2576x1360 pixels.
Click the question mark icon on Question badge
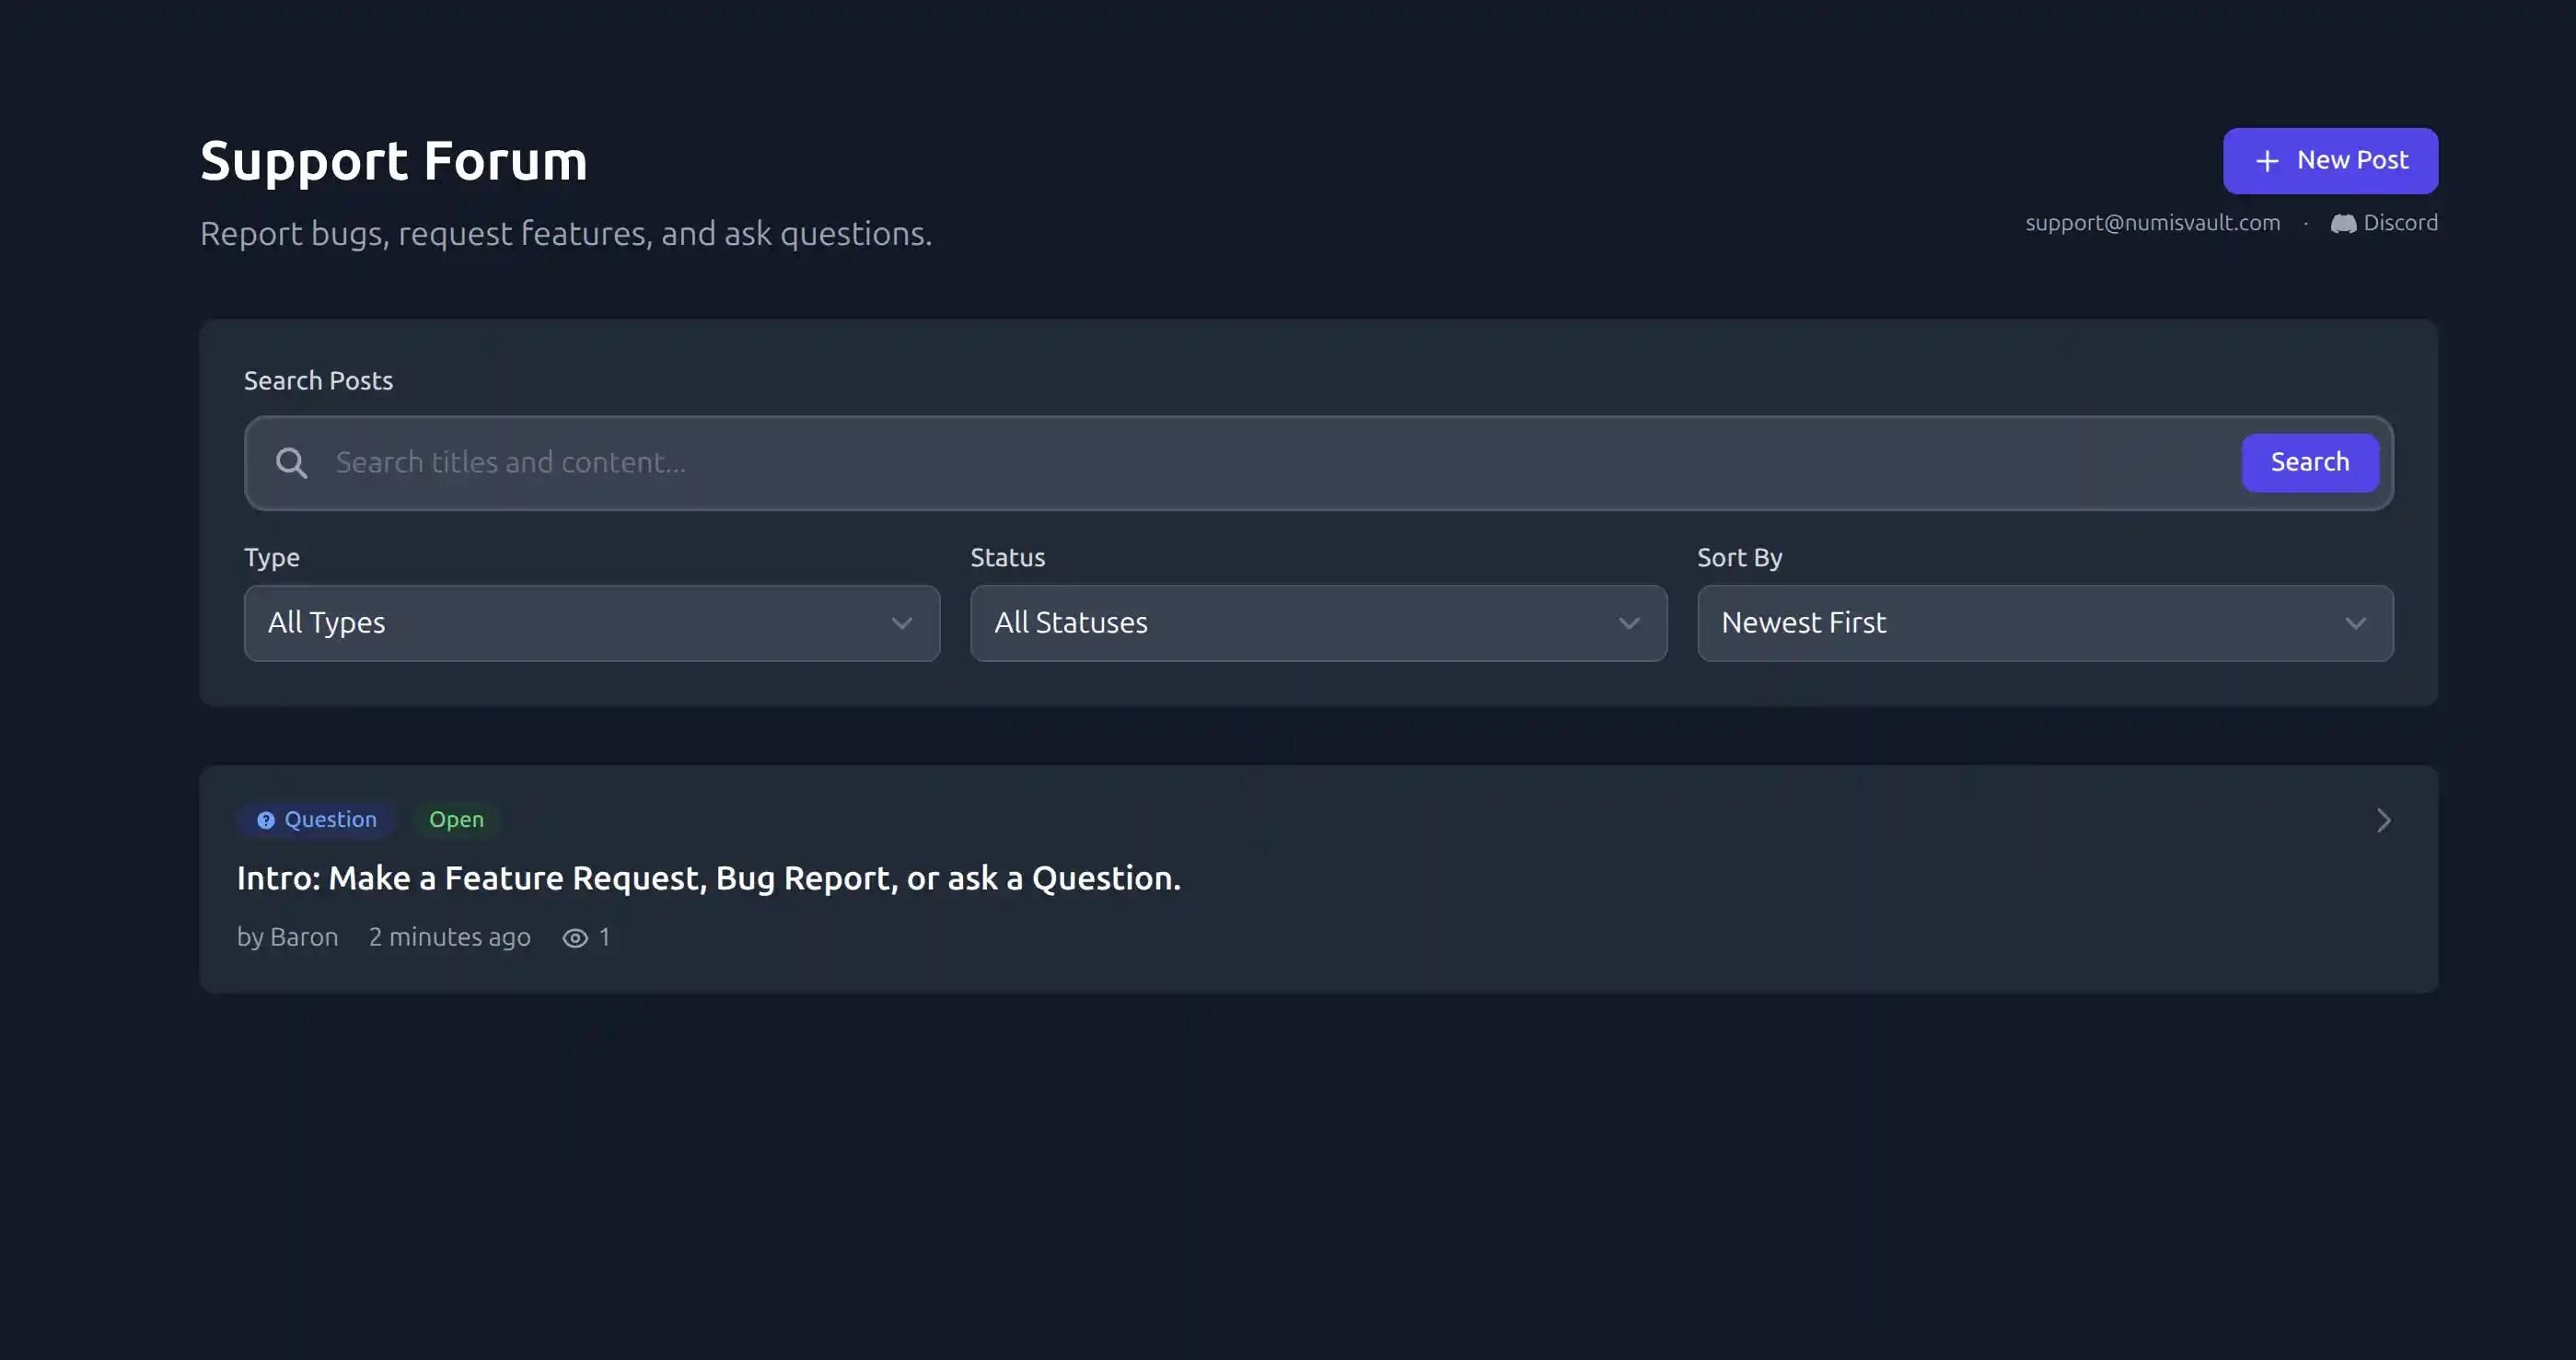pos(265,820)
